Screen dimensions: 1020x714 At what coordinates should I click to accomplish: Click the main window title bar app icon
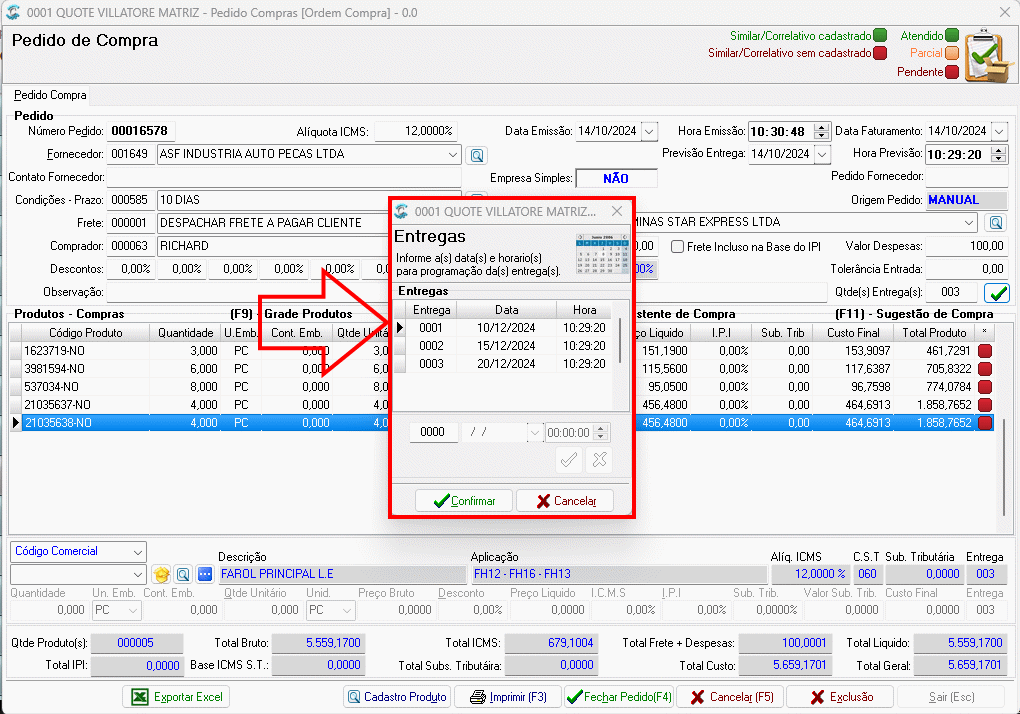pyautogui.click(x=13, y=12)
